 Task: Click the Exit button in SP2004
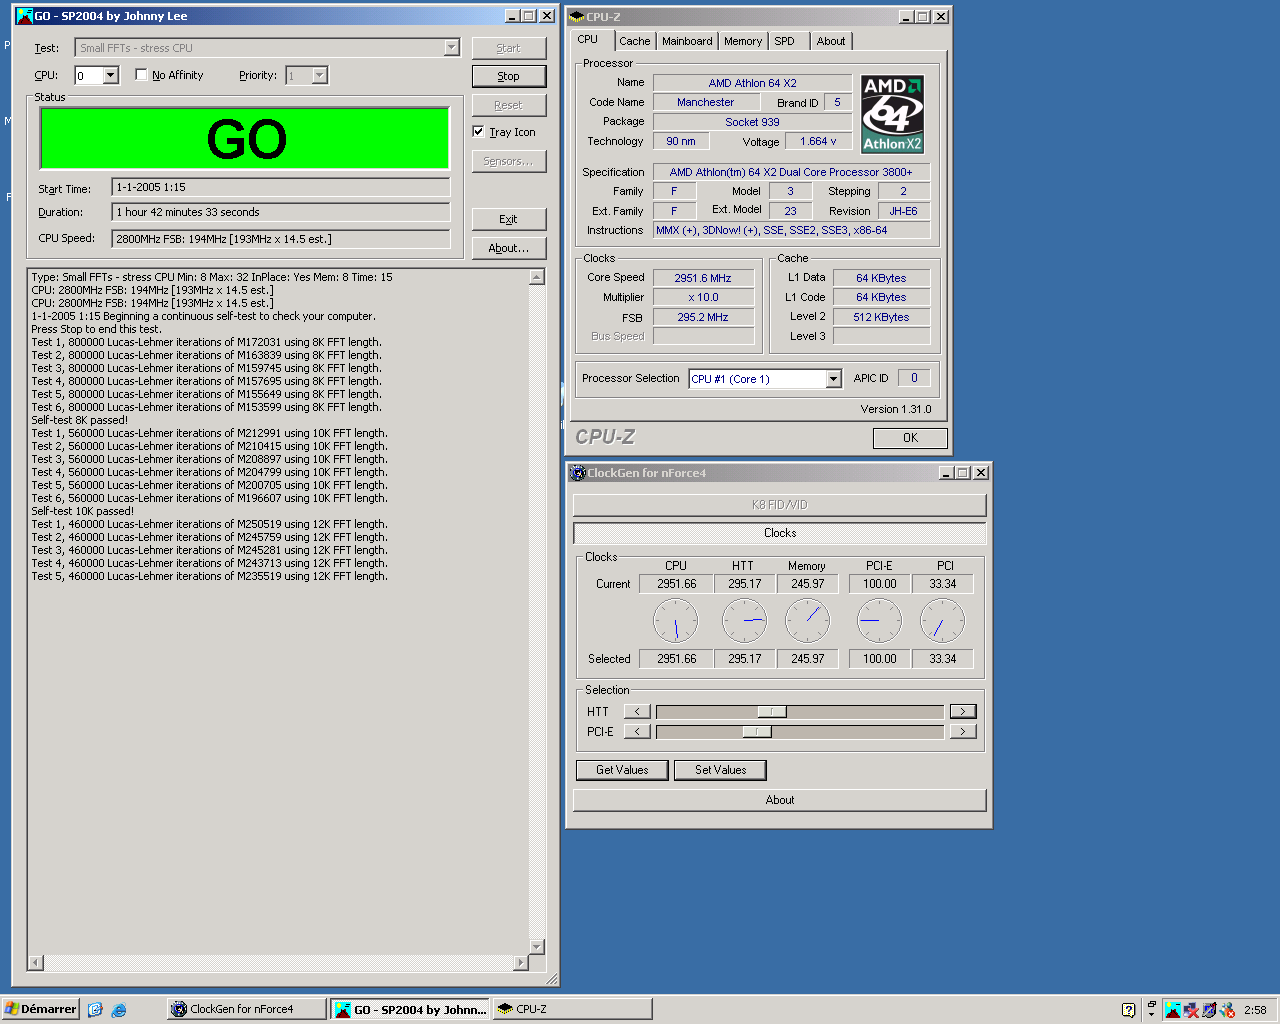(509, 219)
